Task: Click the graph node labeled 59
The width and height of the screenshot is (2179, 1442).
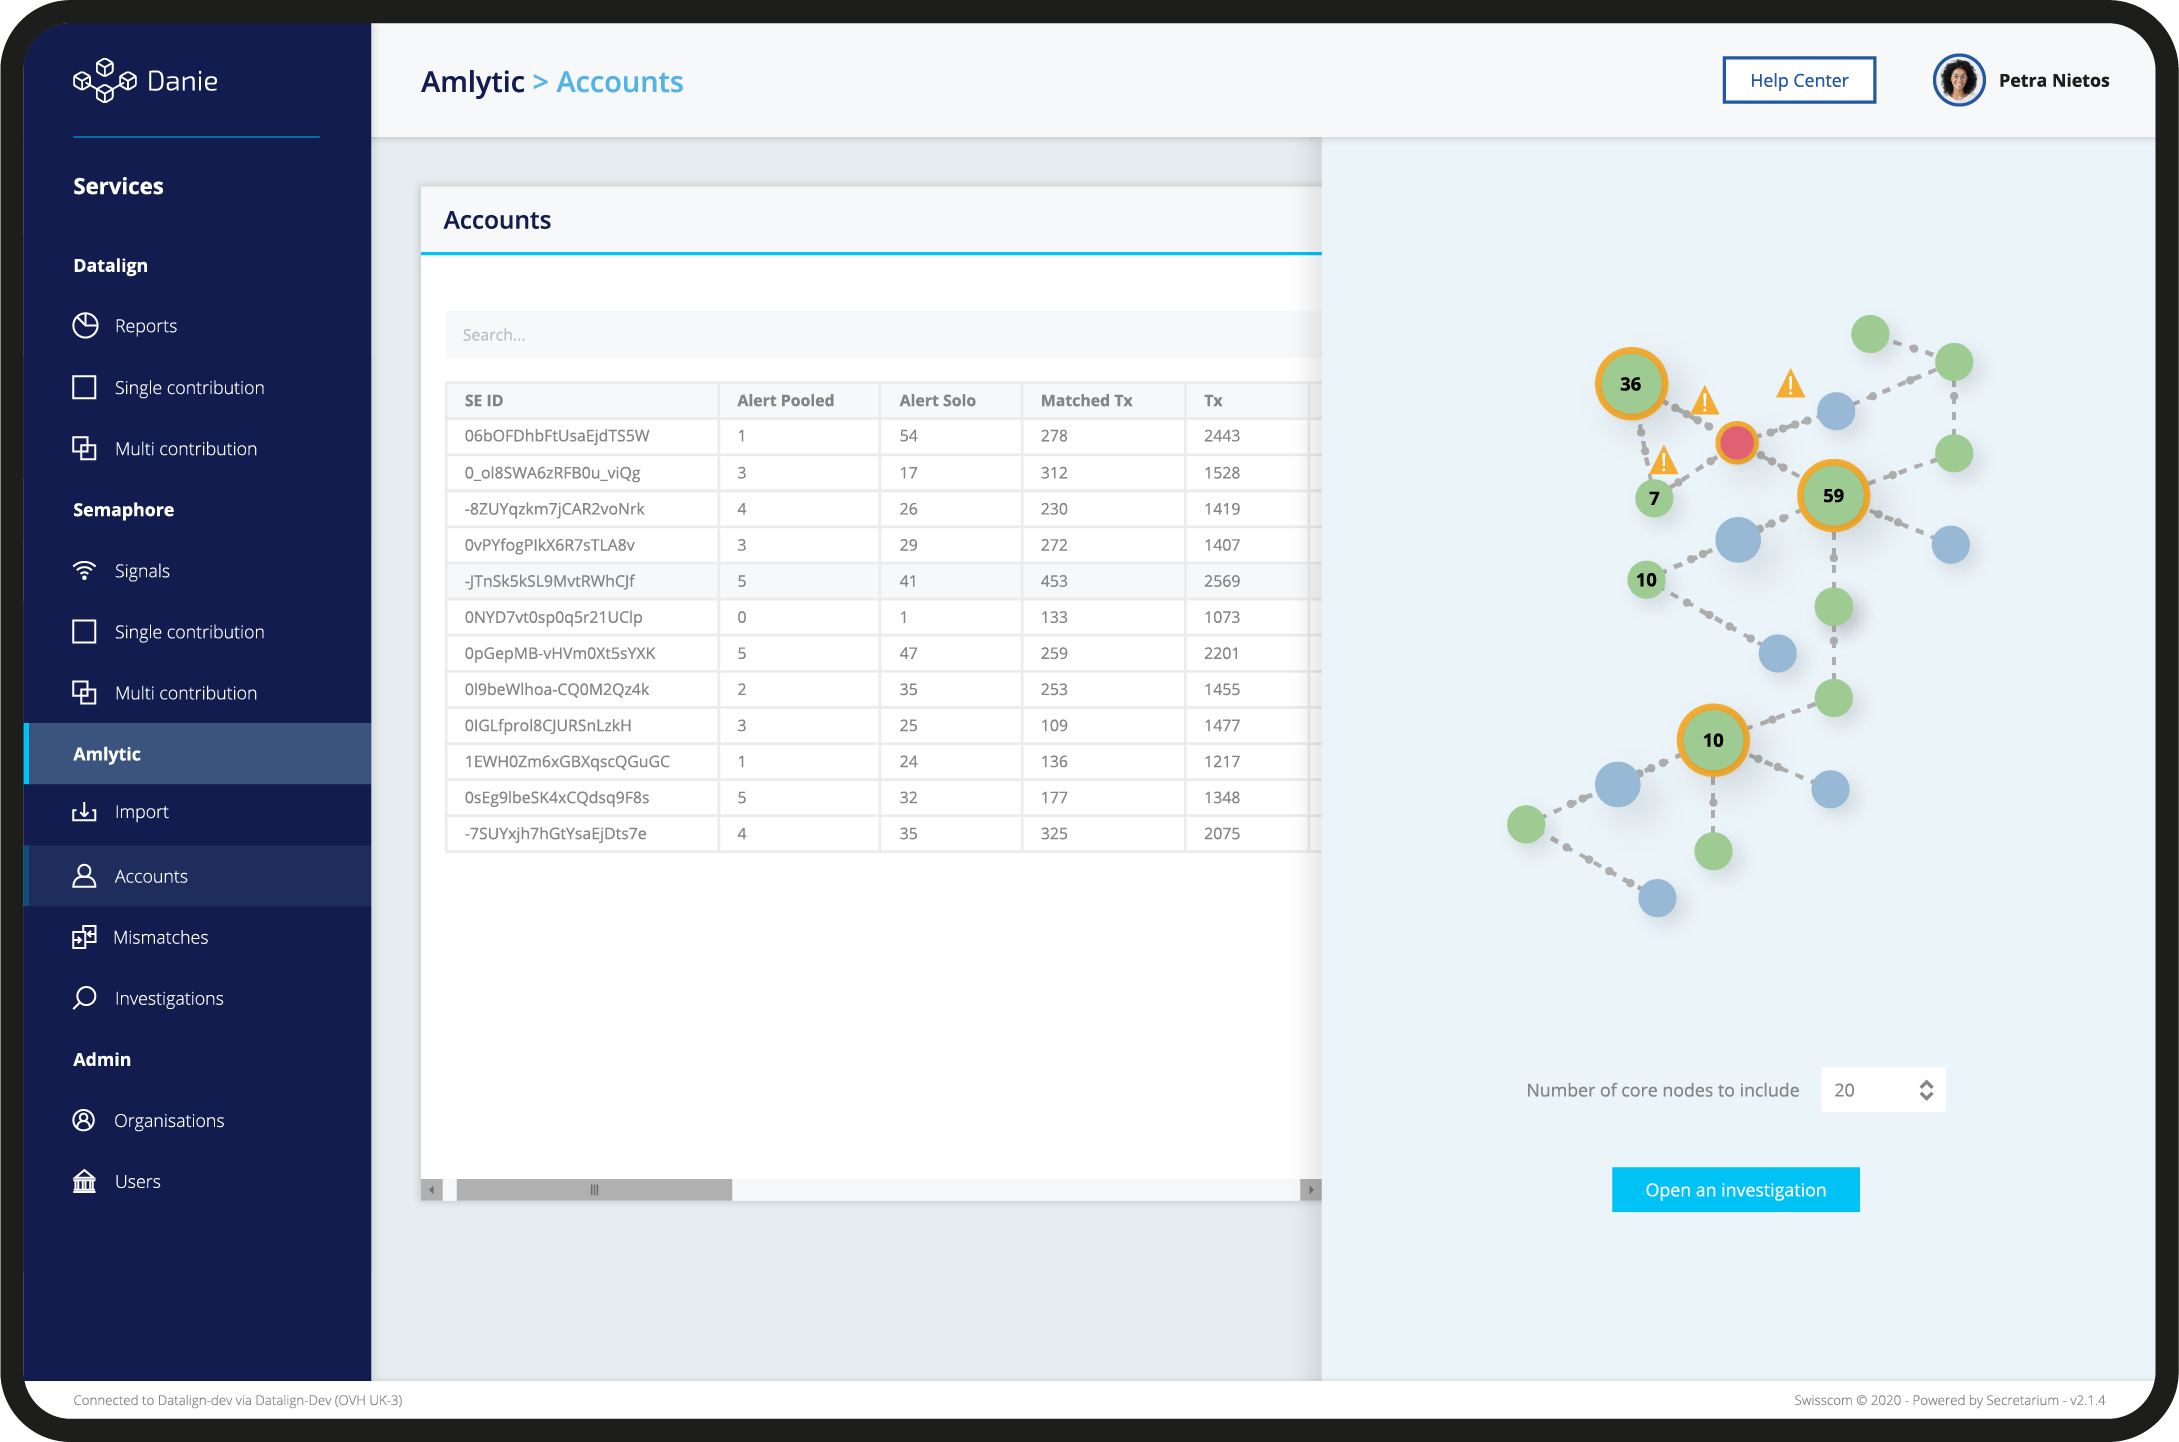Action: coord(1832,496)
